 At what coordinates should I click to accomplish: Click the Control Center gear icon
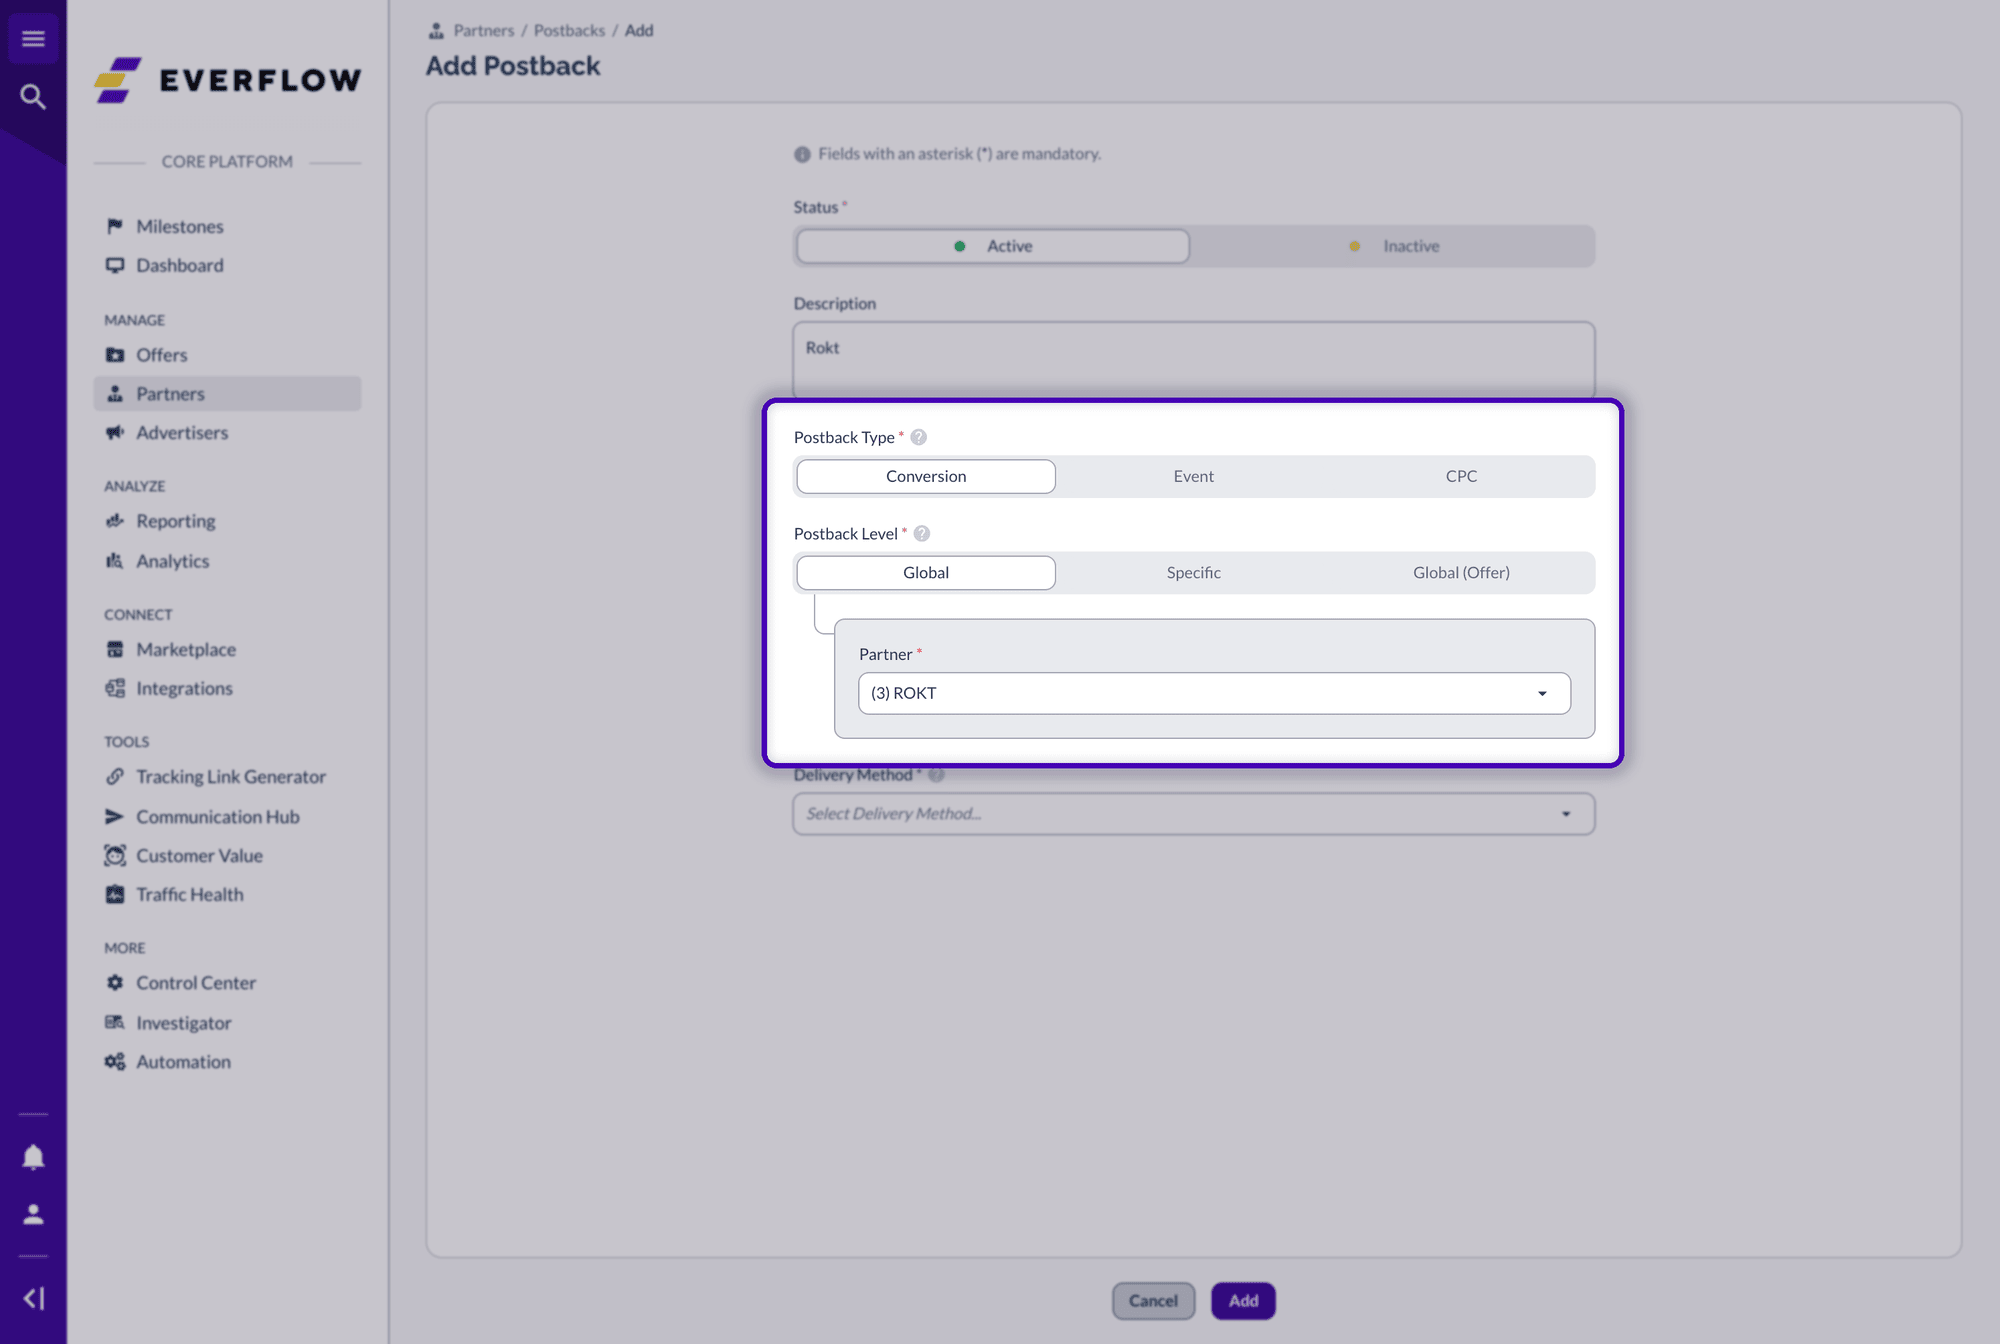pyautogui.click(x=115, y=983)
